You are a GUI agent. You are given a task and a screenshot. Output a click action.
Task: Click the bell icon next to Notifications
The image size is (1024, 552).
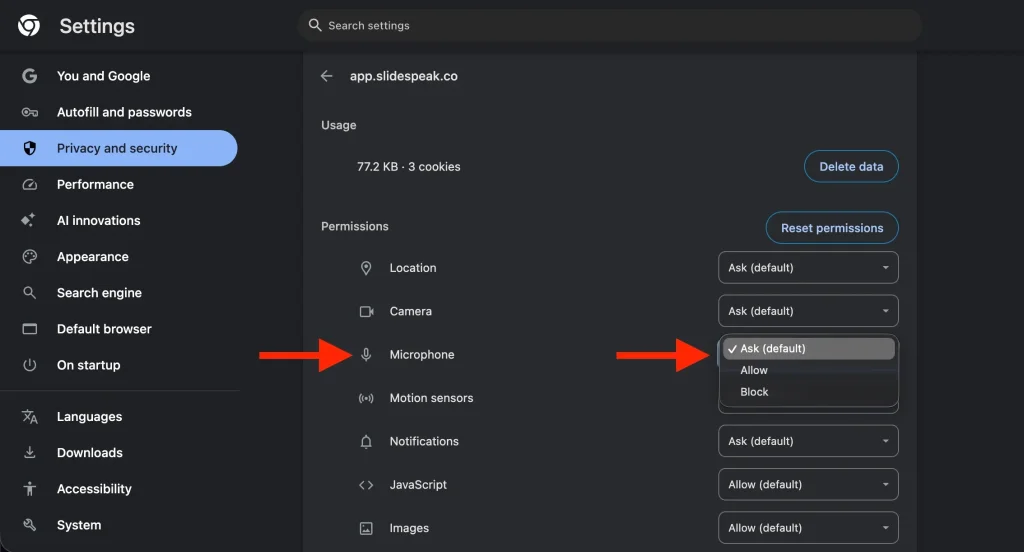pyautogui.click(x=366, y=442)
